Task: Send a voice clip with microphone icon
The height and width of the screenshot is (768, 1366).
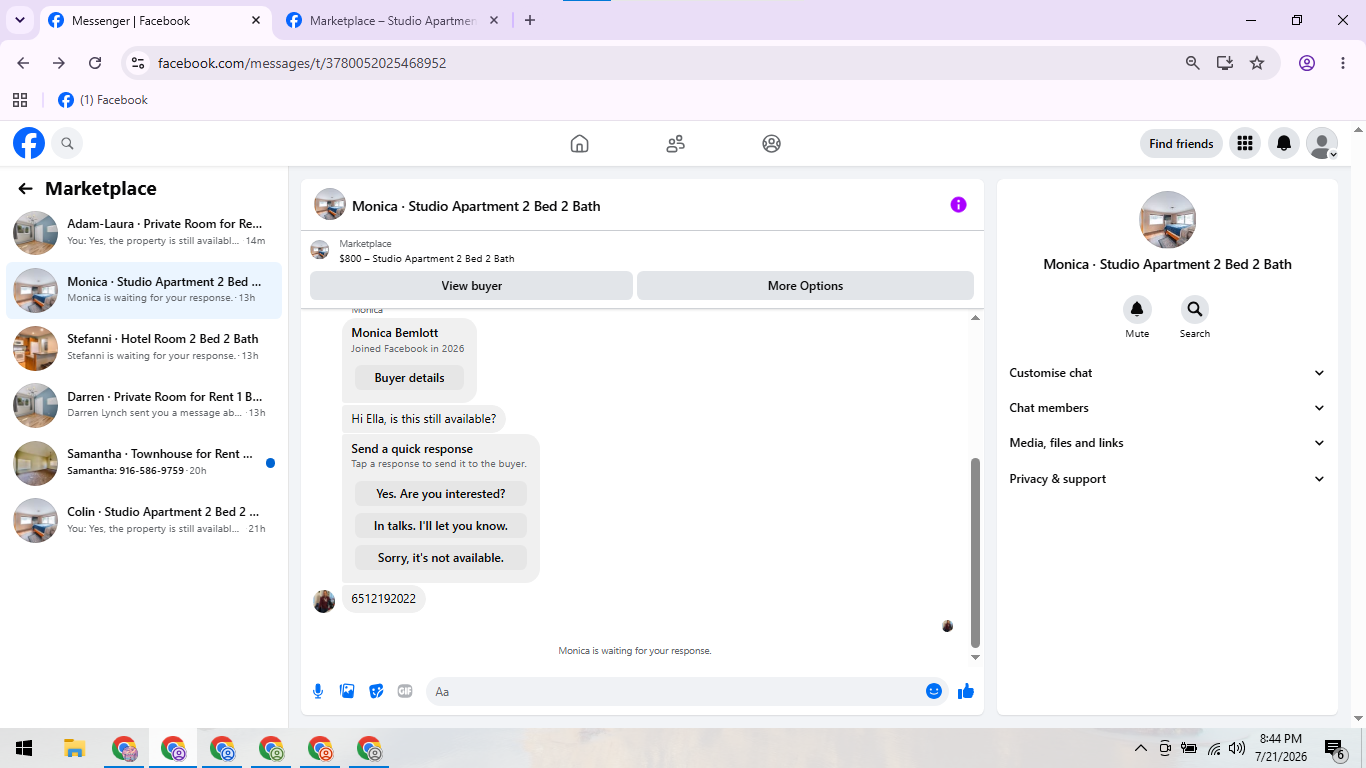Action: point(318,691)
